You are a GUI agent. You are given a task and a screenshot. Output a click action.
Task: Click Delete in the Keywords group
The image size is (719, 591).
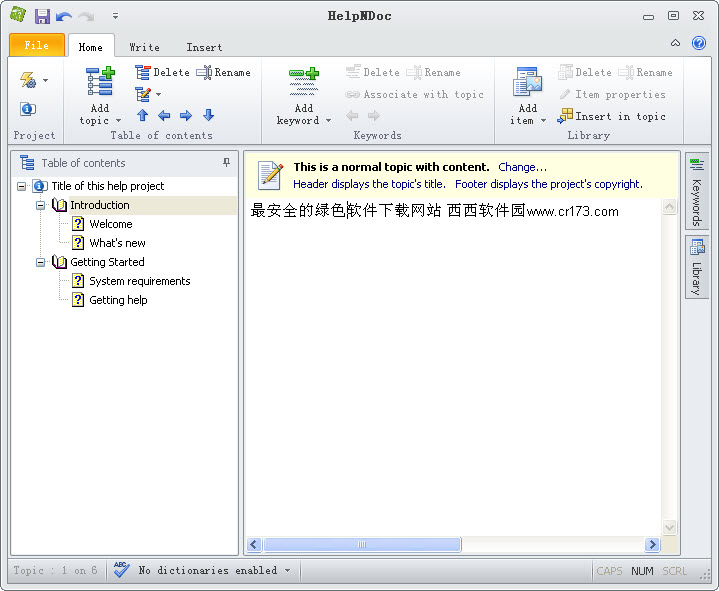click(x=372, y=72)
